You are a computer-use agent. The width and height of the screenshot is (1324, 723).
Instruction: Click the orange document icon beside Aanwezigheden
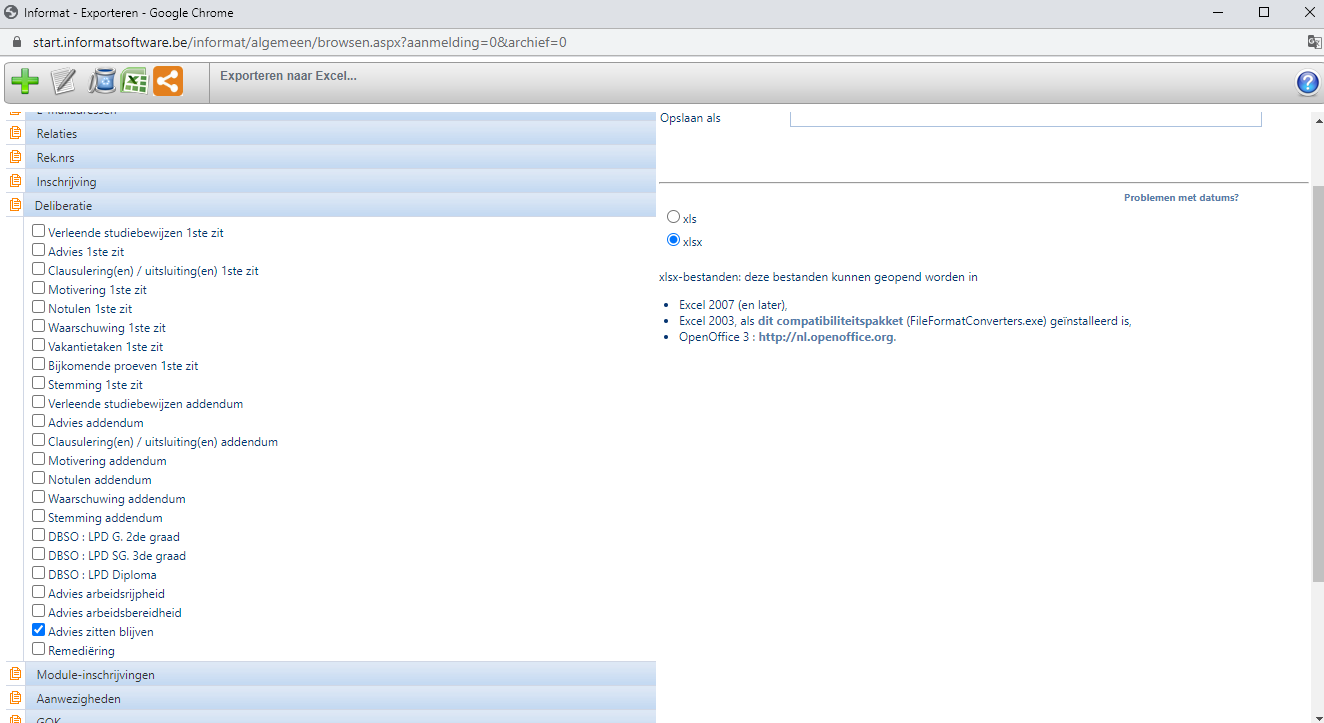(x=15, y=698)
